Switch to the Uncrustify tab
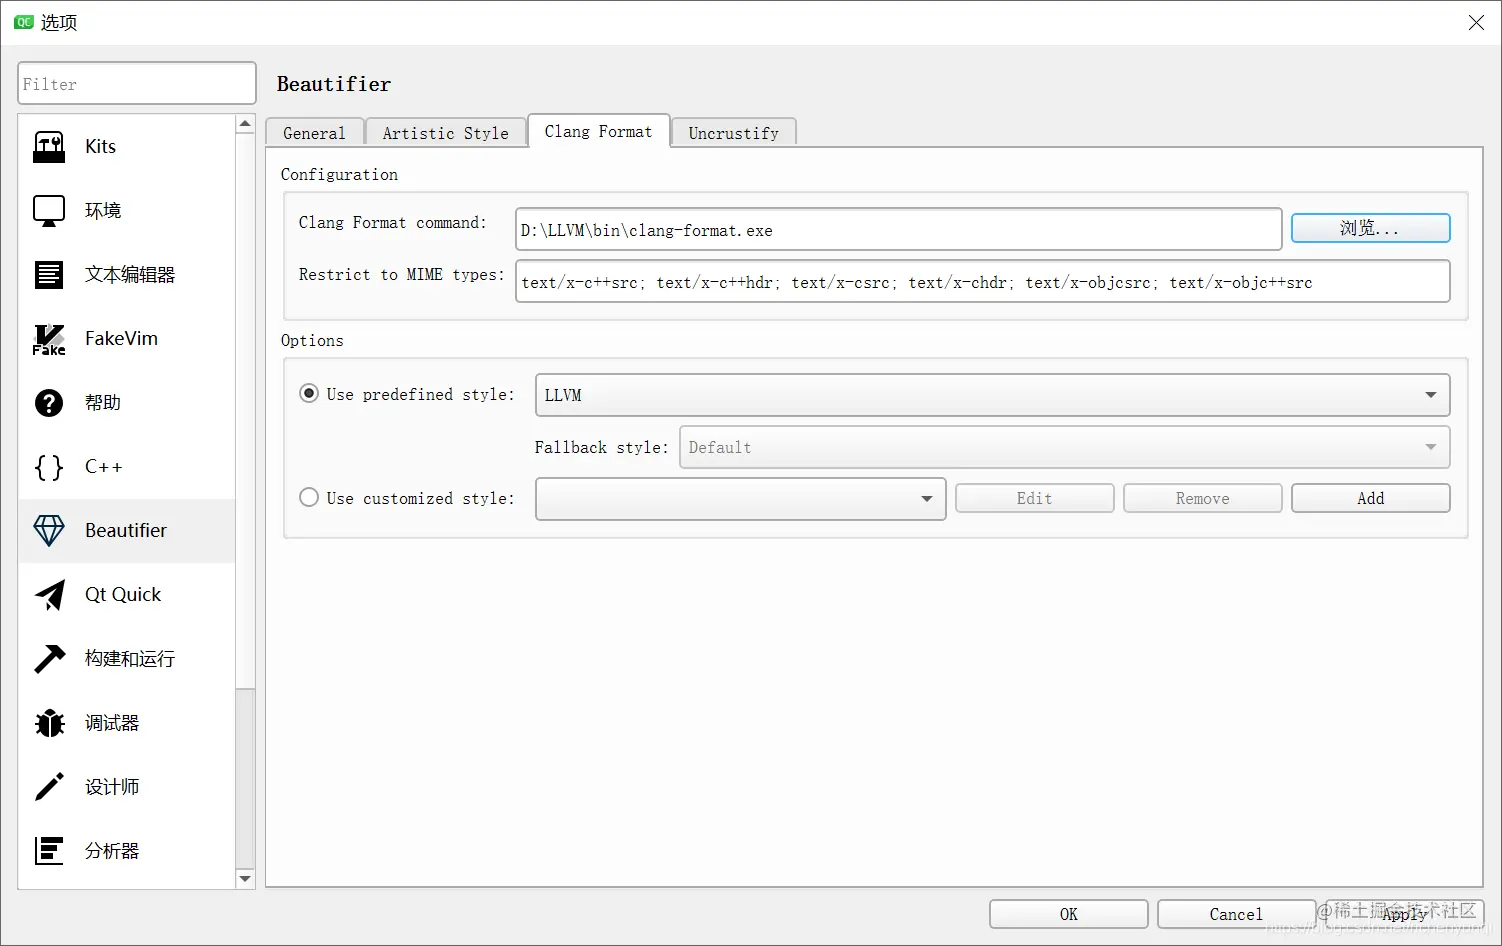The width and height of the screenshot is (1502, 946). 733,133
